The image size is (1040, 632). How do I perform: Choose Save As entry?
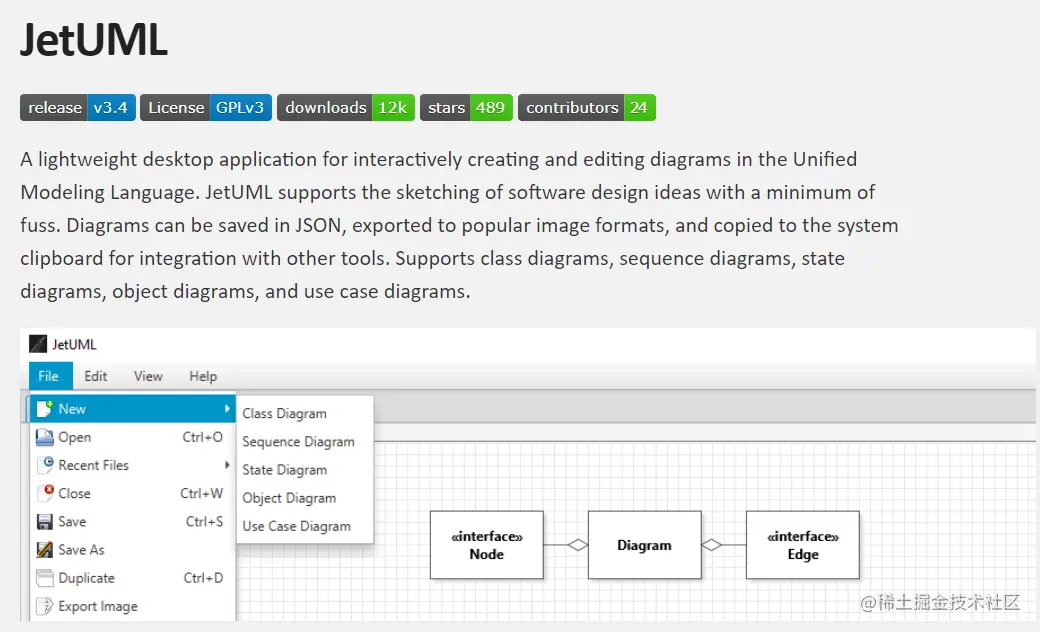(133, 550)
